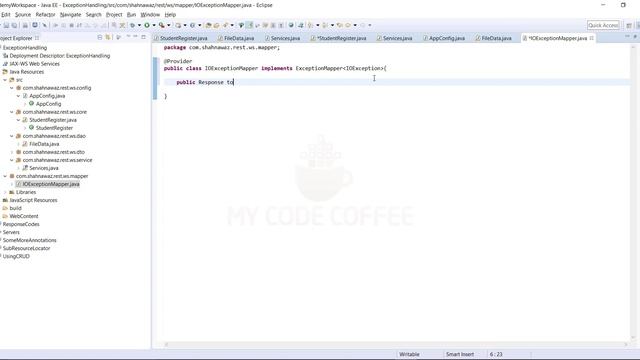The height and width of the screenshot is (360, 640).
Task: Collapse the src folder
Action: pos(5,80)
